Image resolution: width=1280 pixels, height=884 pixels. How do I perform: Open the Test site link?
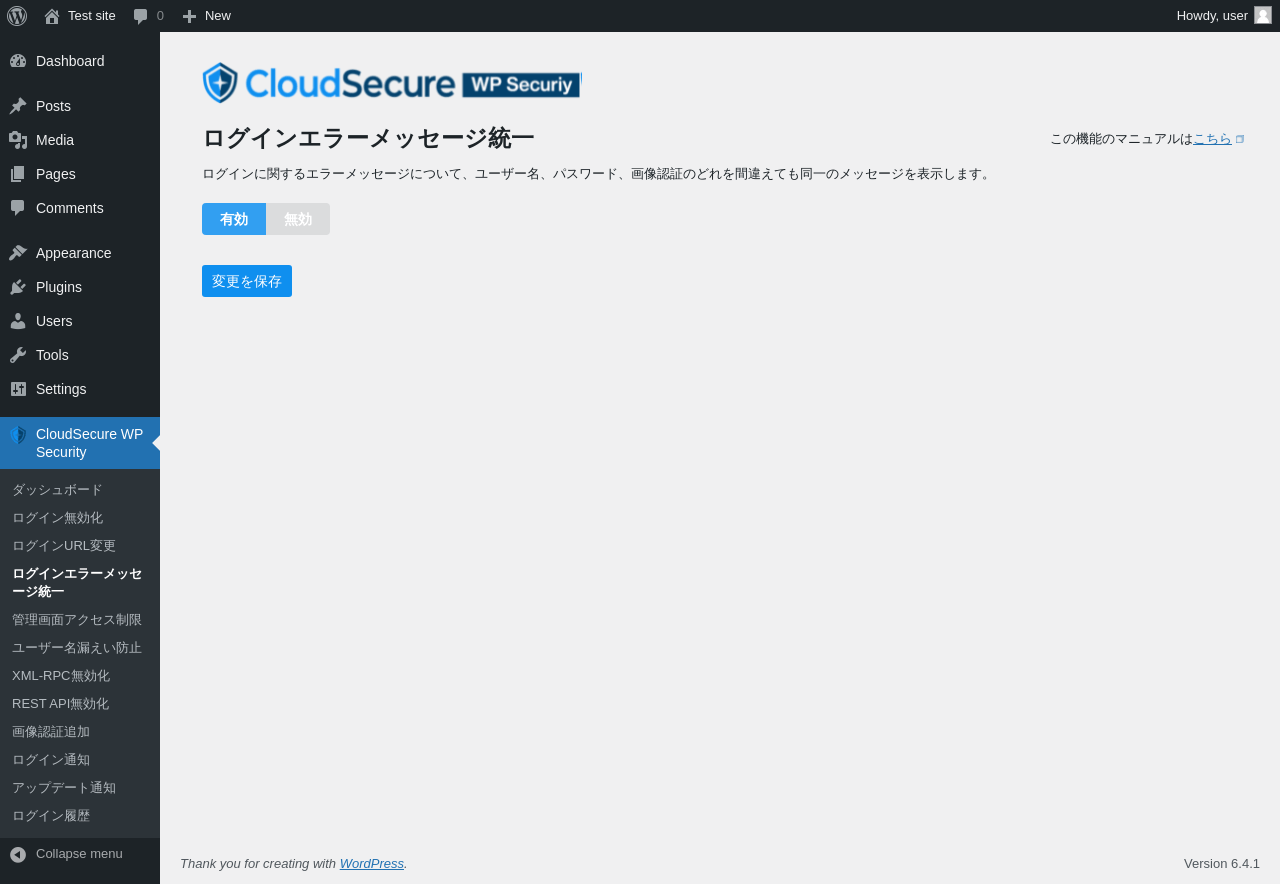coord(92,16)
